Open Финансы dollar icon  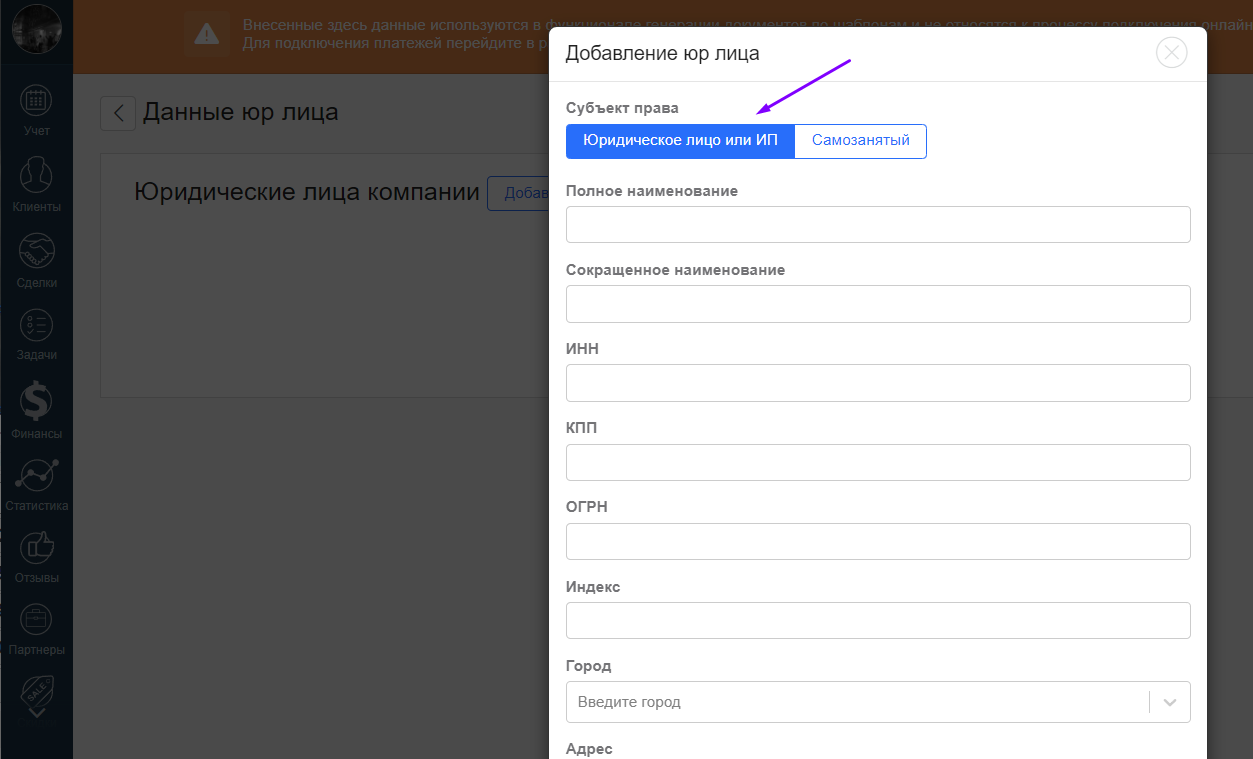36,402
